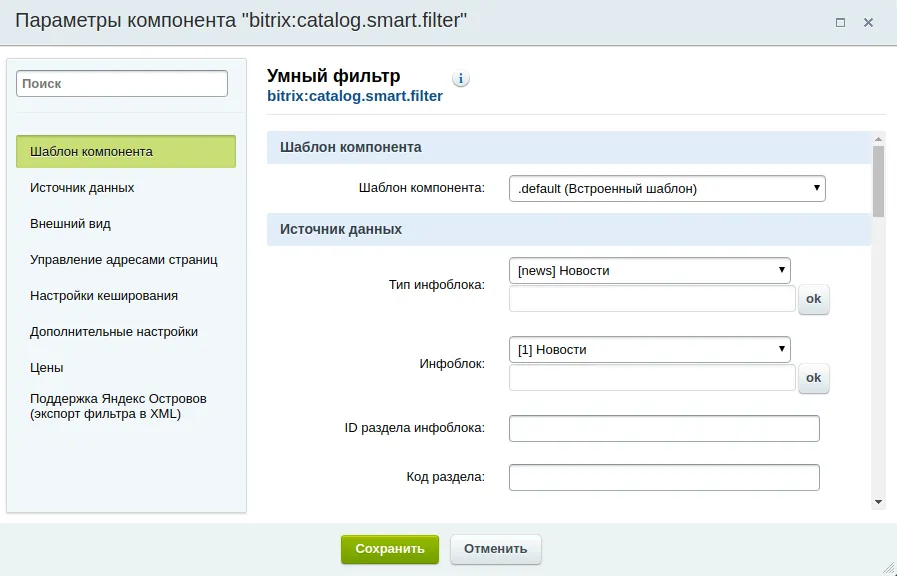Select the Источник данных sidebar section

pyautogui.click(x=82, y=188)
